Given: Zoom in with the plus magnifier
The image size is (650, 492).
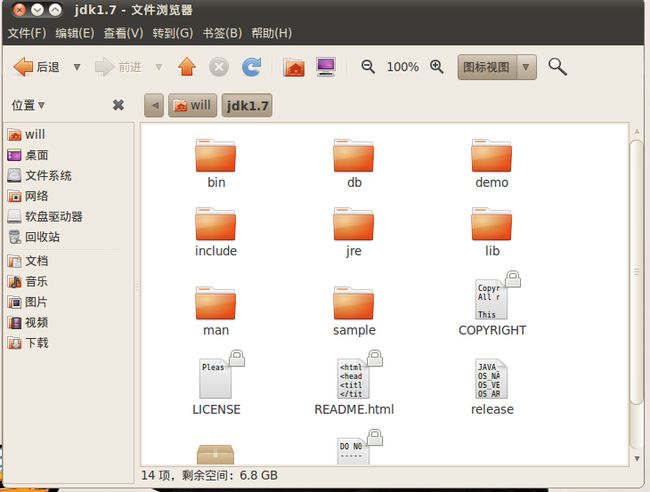Looking at the screenshot, I should click(x=437, y=67).
